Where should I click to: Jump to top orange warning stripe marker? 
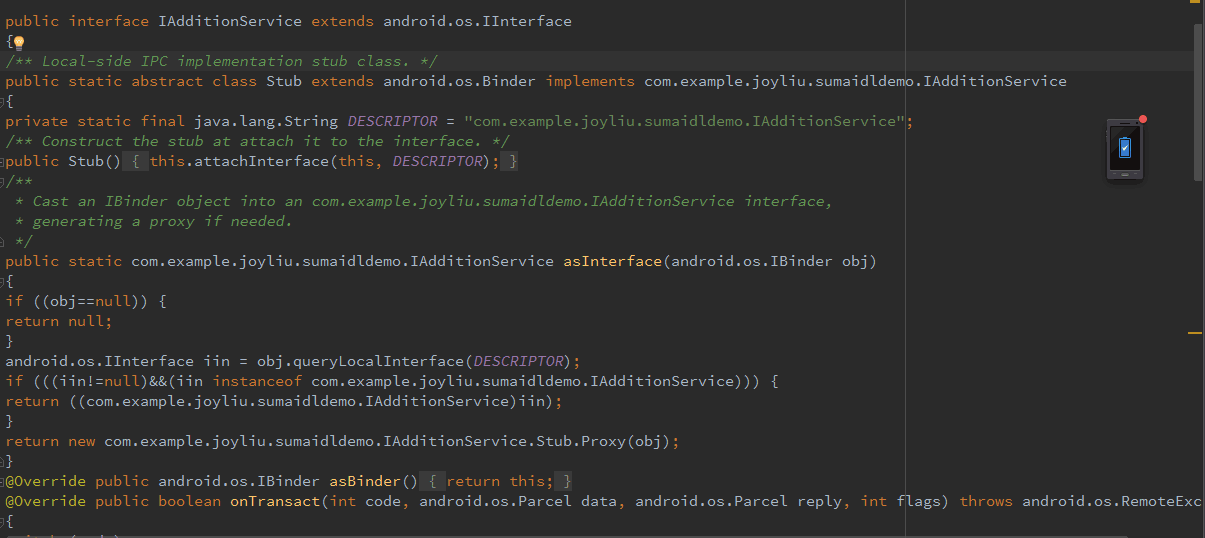point(1194,3)
